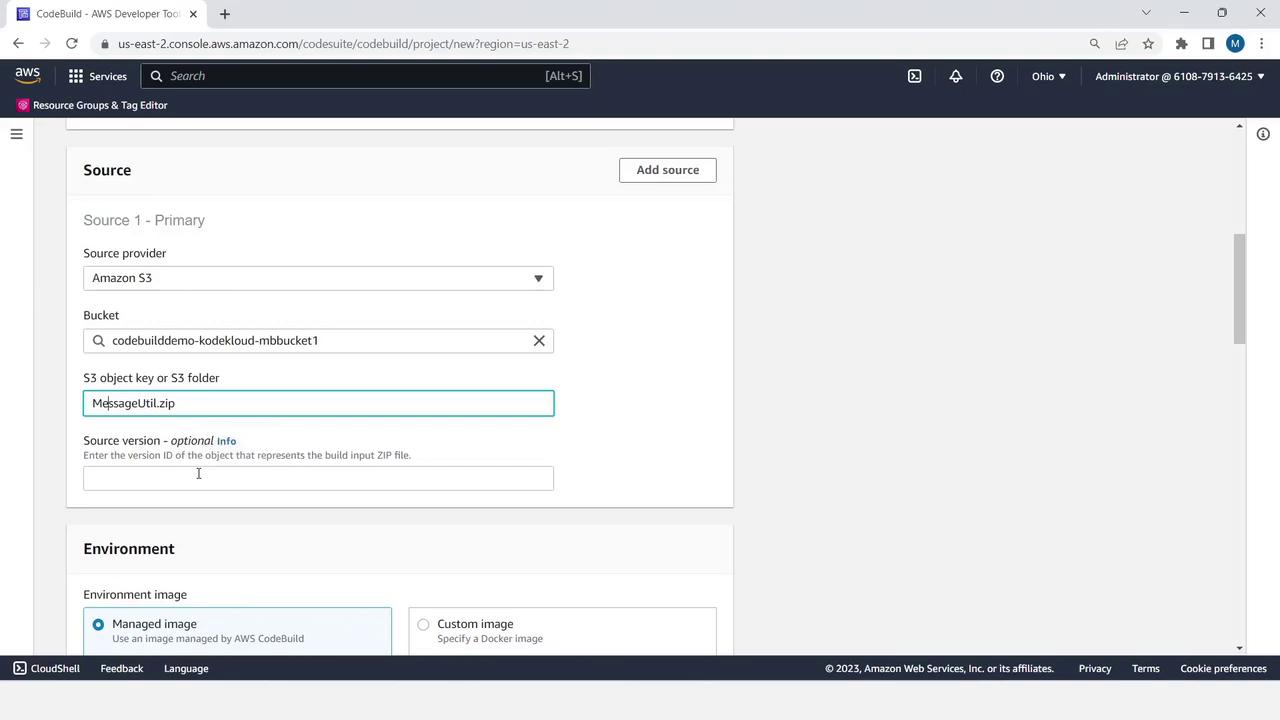The image size is (1280, 720).
Task: Click the search magnifier in Bucket field
Action: coord(99,341)
